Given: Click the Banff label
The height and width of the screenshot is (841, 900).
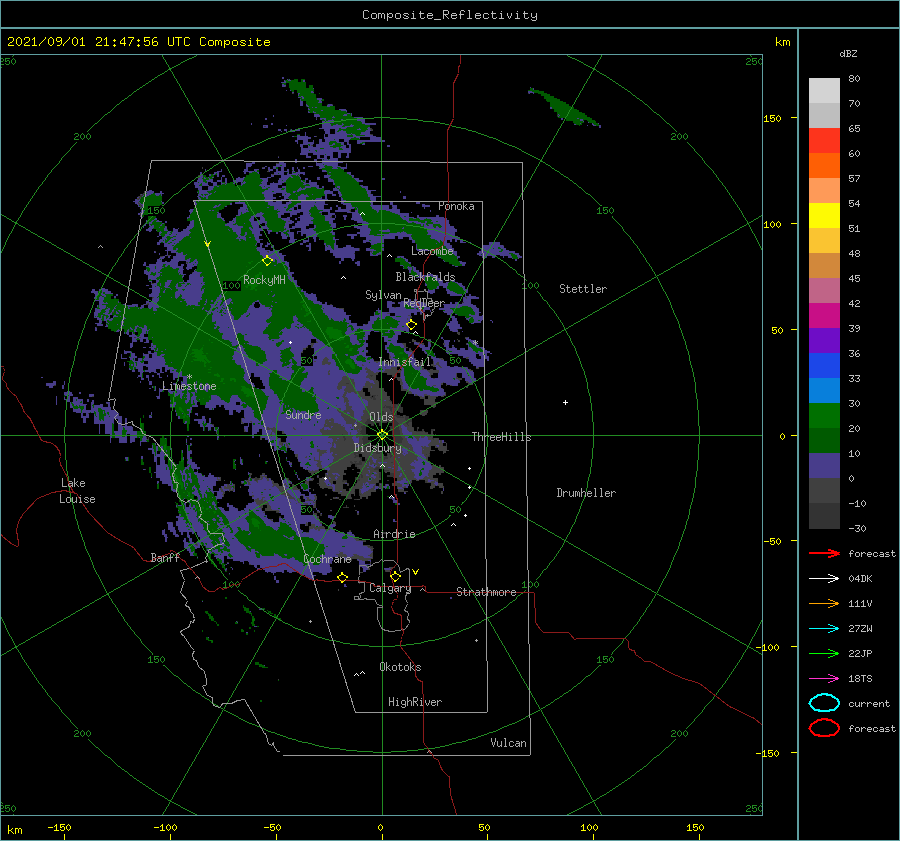Looking at the screenshot, I should tap(165, 557).
